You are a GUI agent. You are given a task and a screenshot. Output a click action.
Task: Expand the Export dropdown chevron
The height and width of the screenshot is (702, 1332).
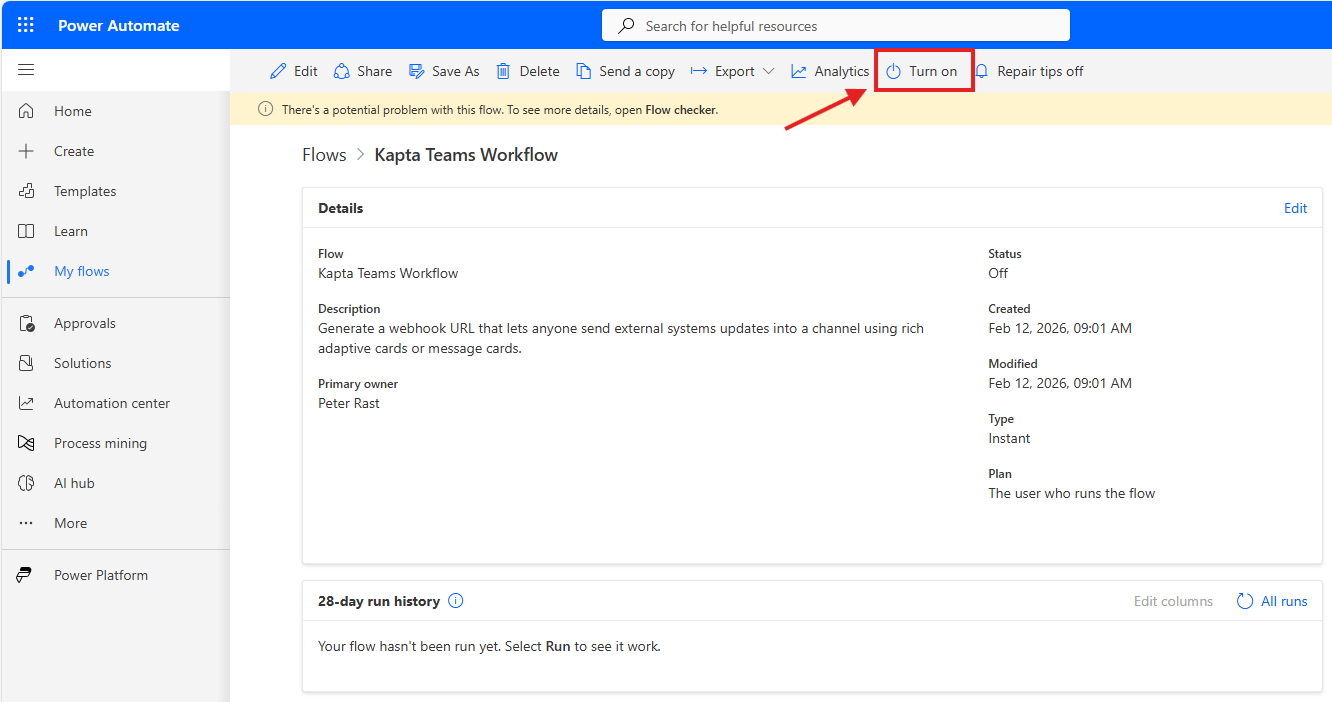tap(768, 71)
